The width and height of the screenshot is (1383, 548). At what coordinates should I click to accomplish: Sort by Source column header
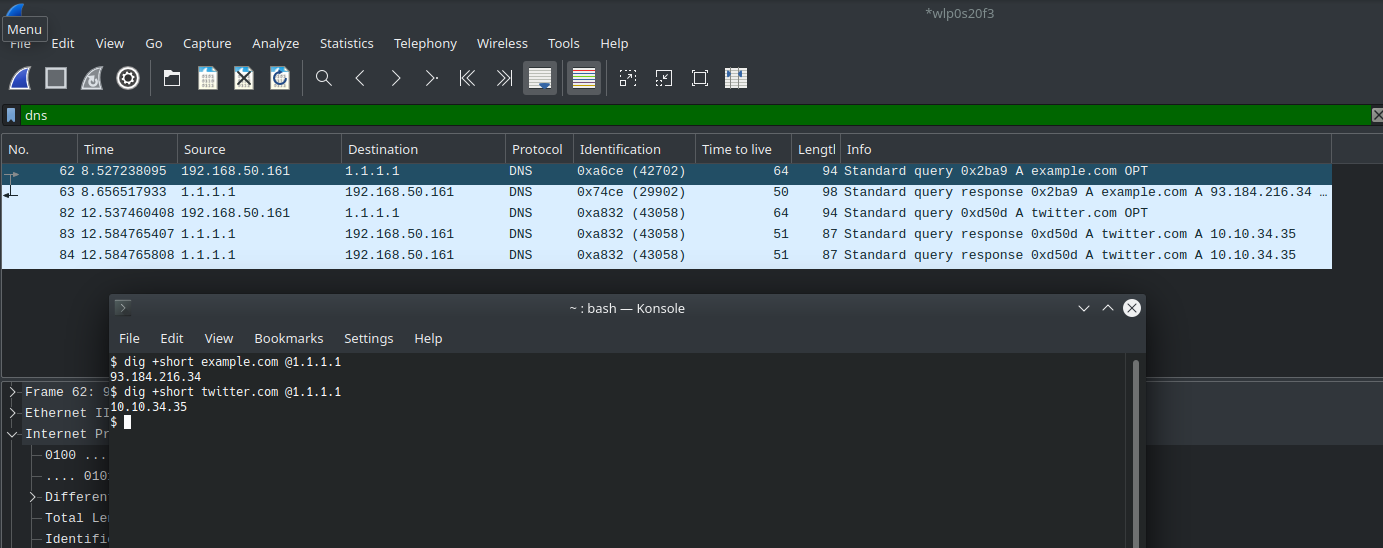259,149
